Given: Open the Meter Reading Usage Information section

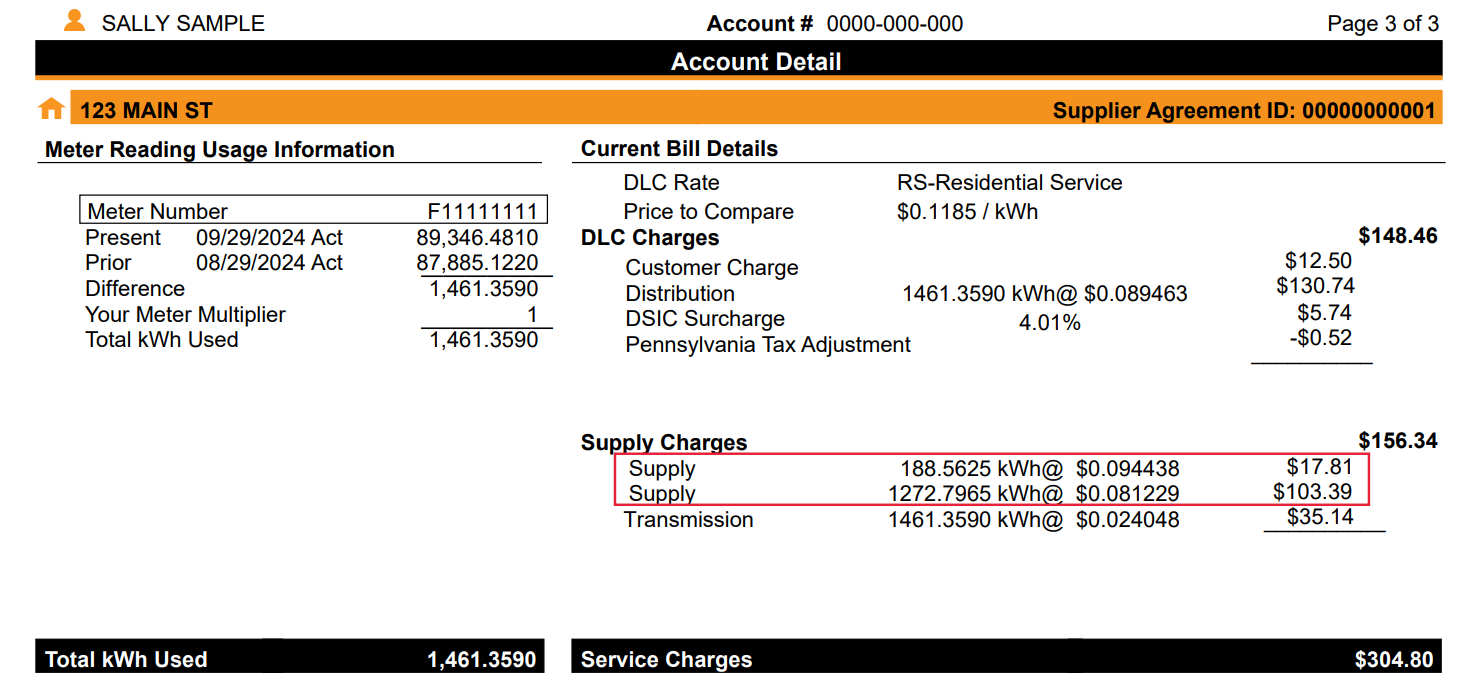Looking at the screenshot, I should coord(218,149).
